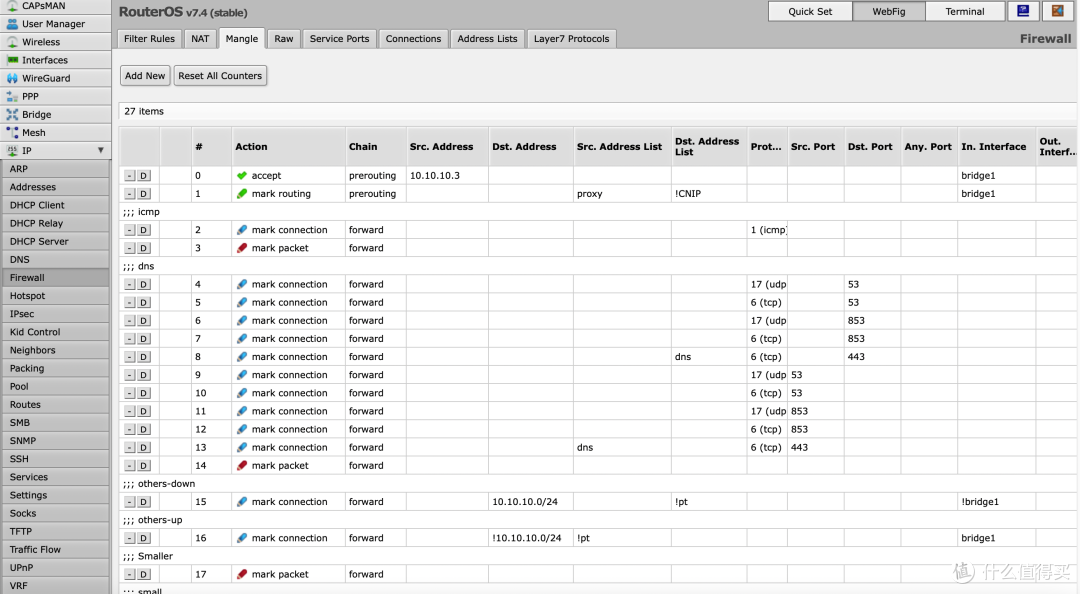This screenshot has height=594, width=1080.
Task: Open the Service Ports tab
Action: [340, 39]
